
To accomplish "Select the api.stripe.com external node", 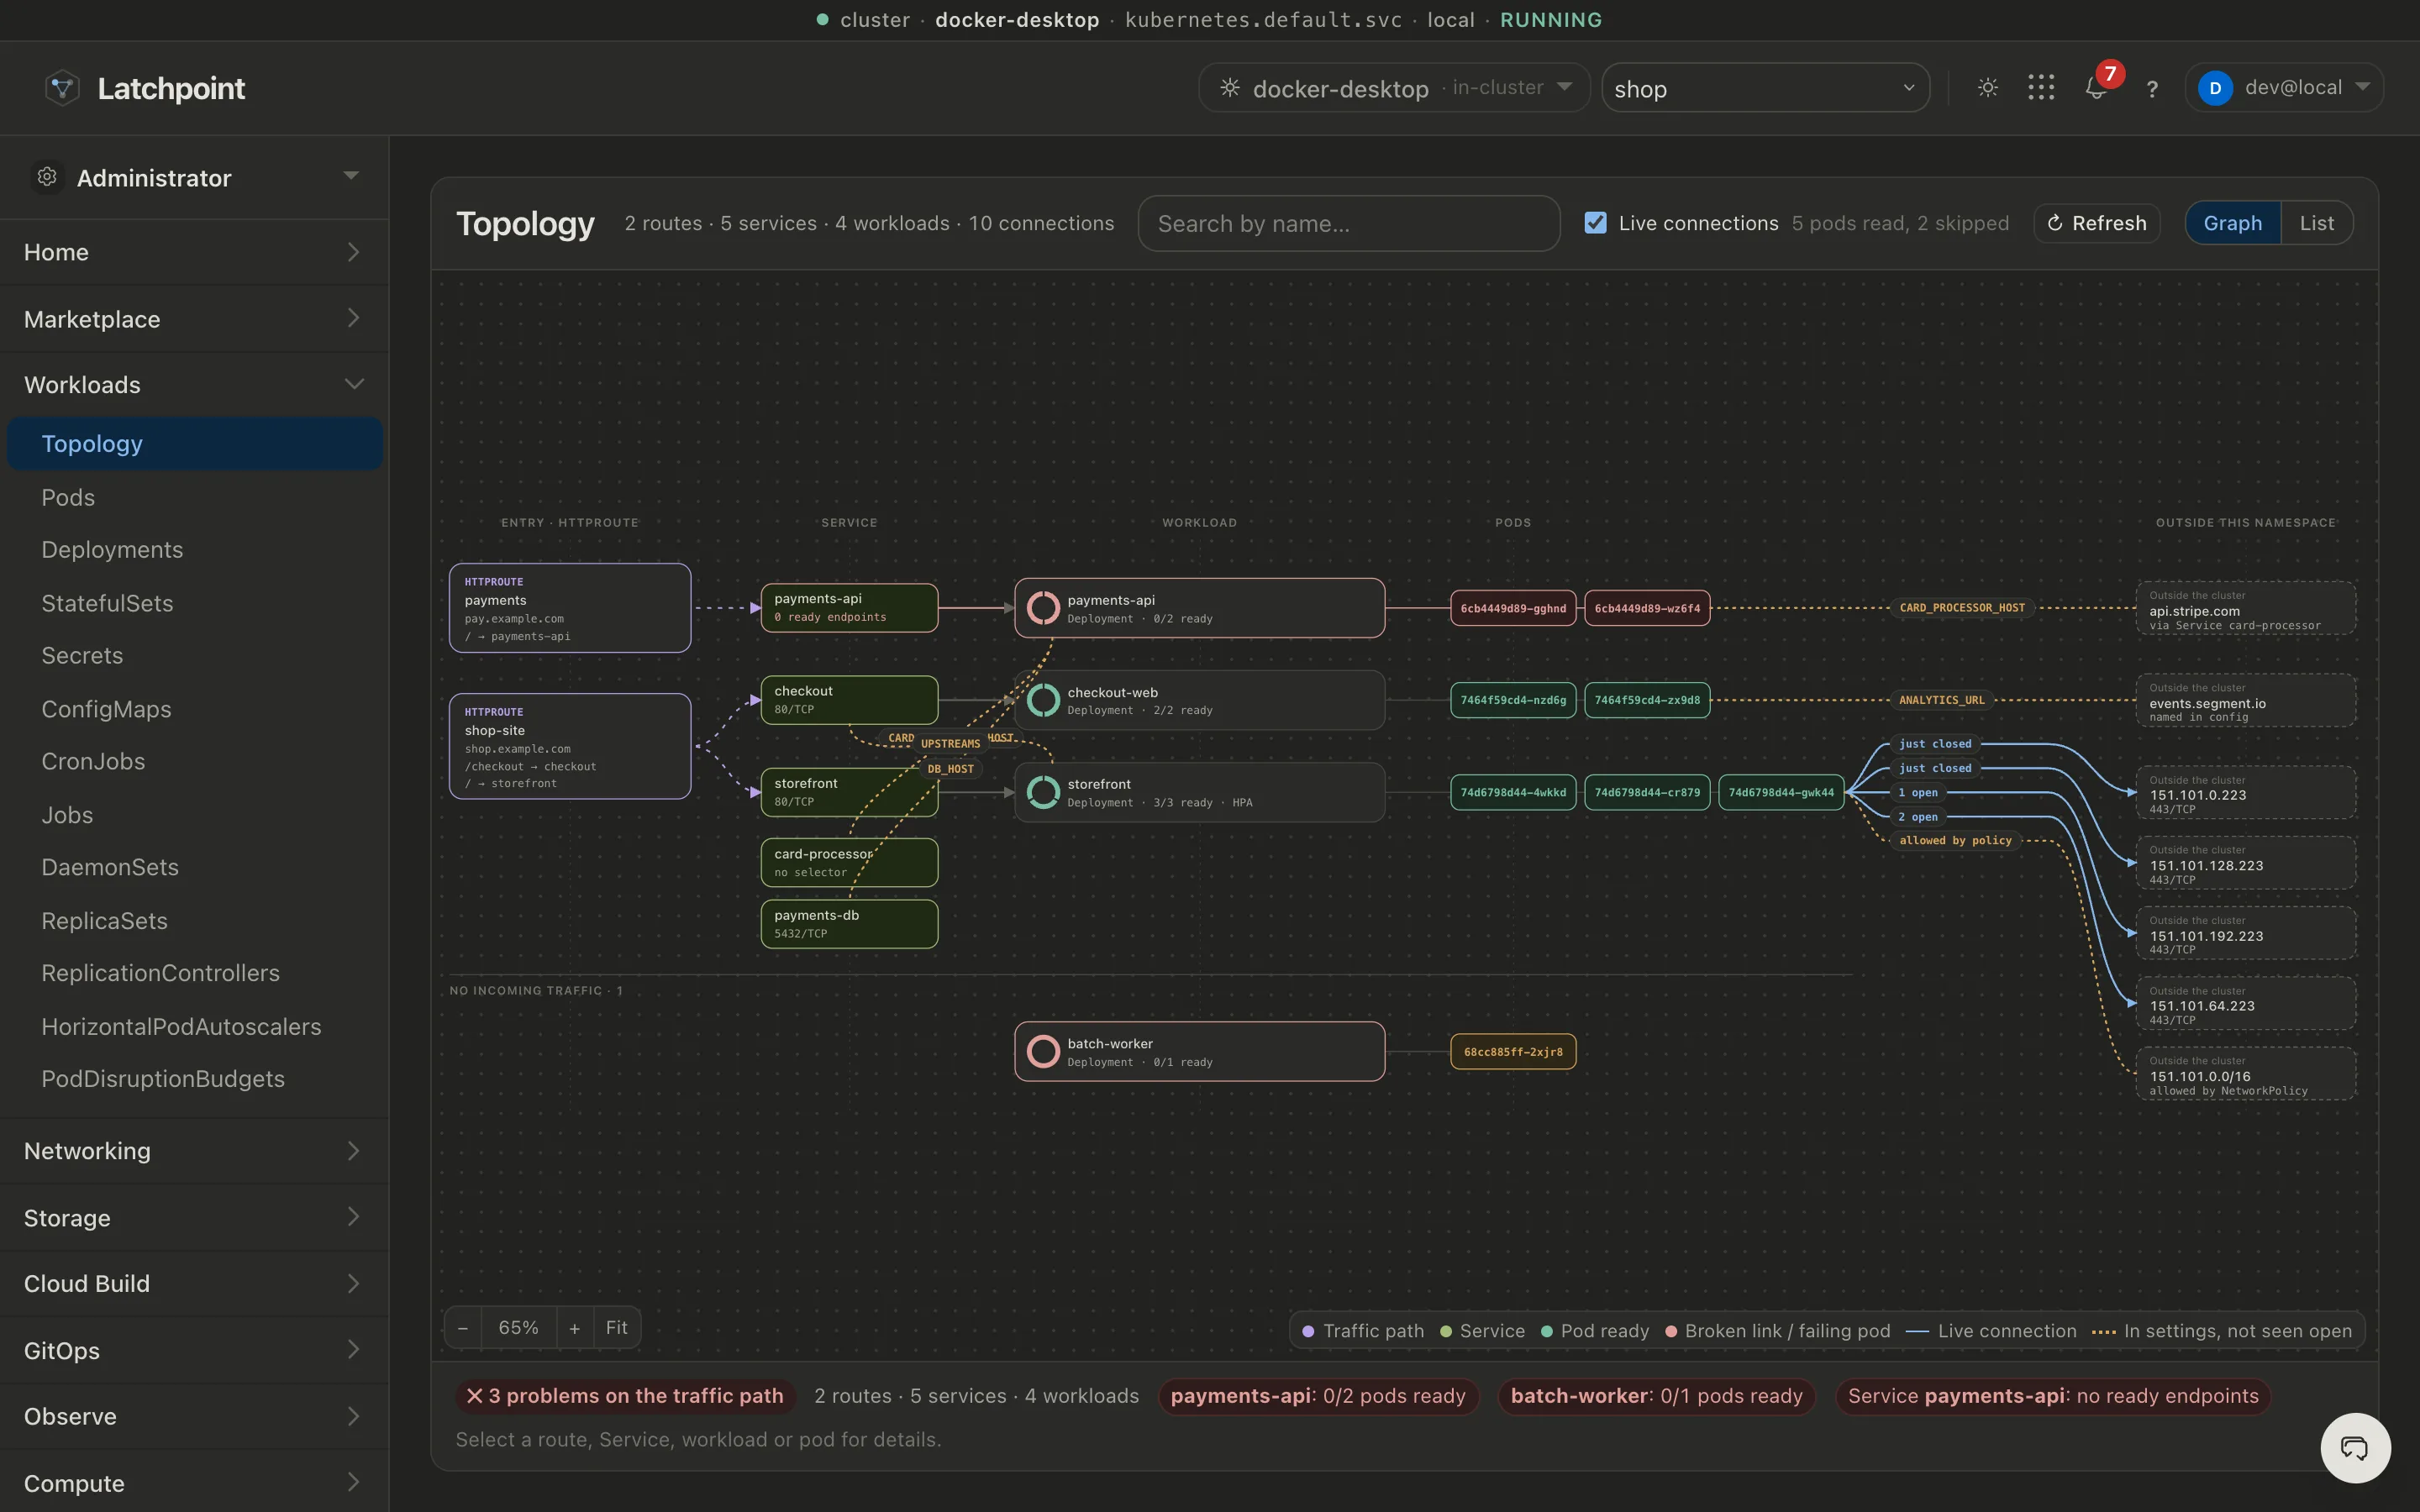I will (2246, 608).
